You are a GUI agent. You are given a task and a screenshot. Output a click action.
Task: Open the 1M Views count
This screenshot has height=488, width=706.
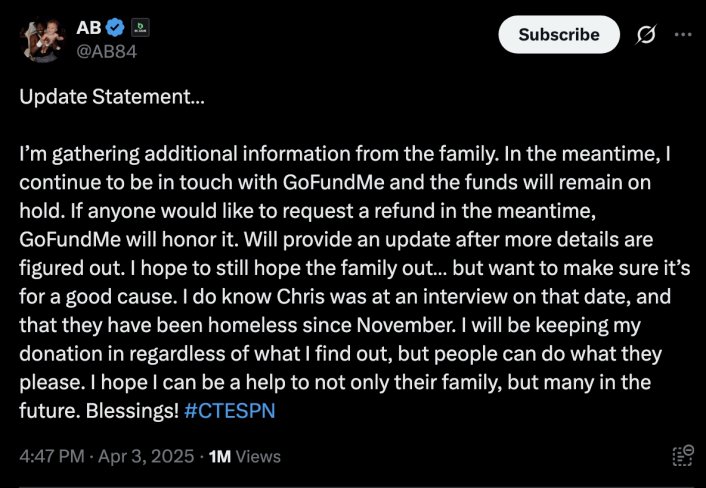[245, 456]
